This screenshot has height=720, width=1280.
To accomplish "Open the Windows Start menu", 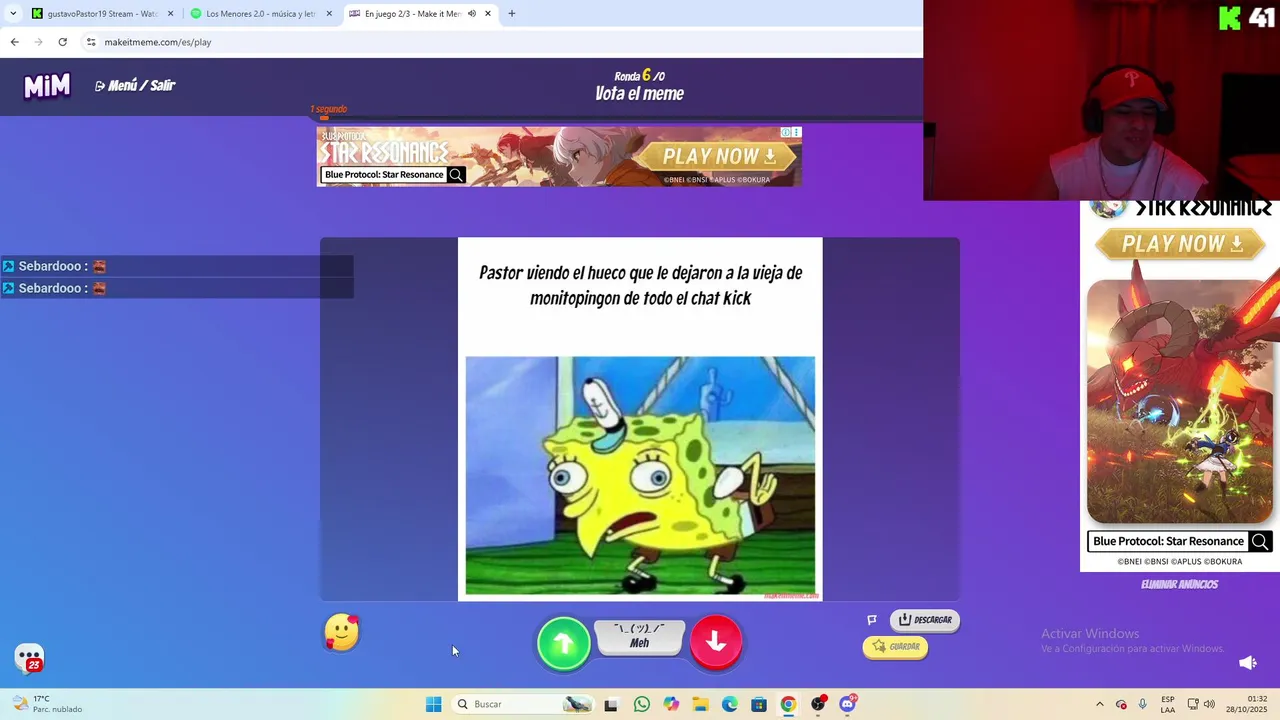I will tap(434, 704).
